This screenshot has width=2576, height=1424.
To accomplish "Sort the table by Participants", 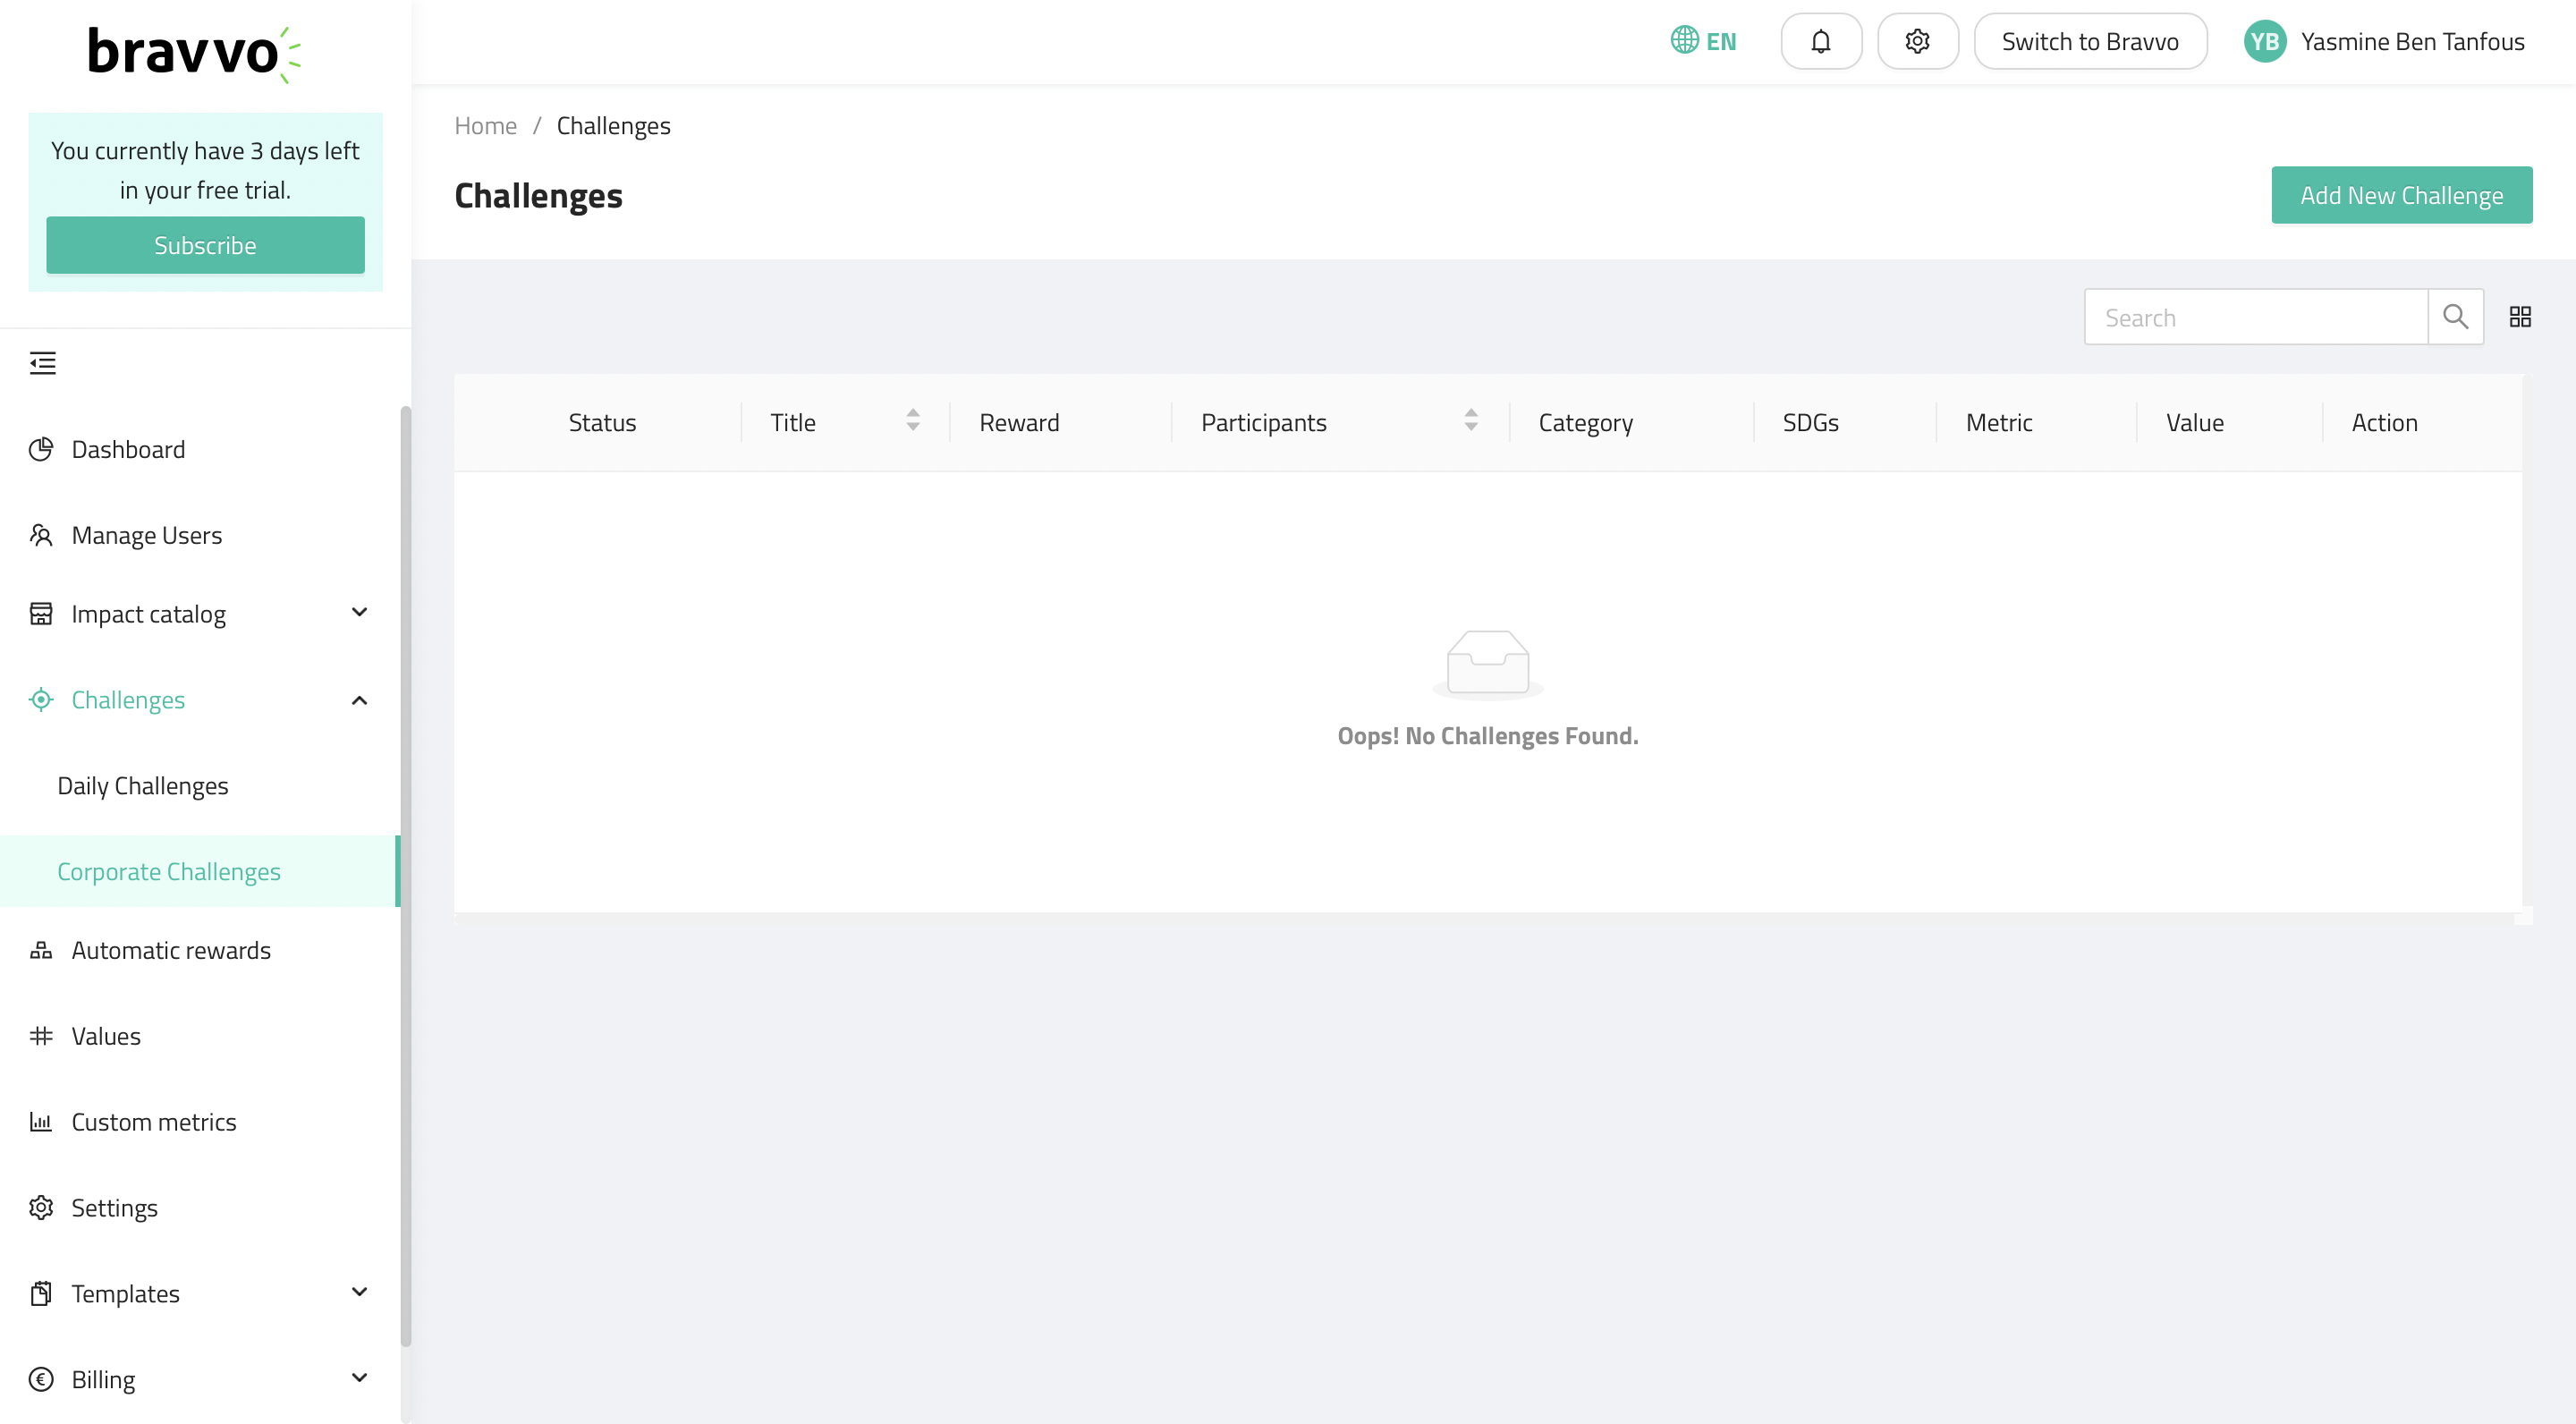I will 1470,421.
